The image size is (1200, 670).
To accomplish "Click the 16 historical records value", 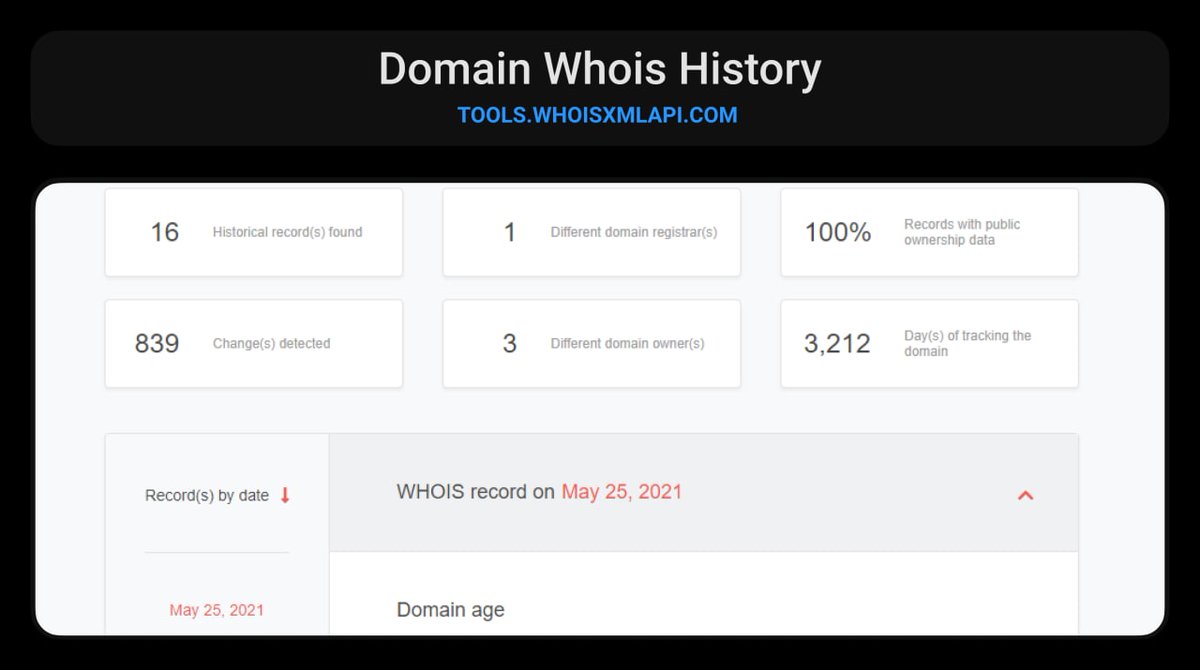I will coord(164,232).
